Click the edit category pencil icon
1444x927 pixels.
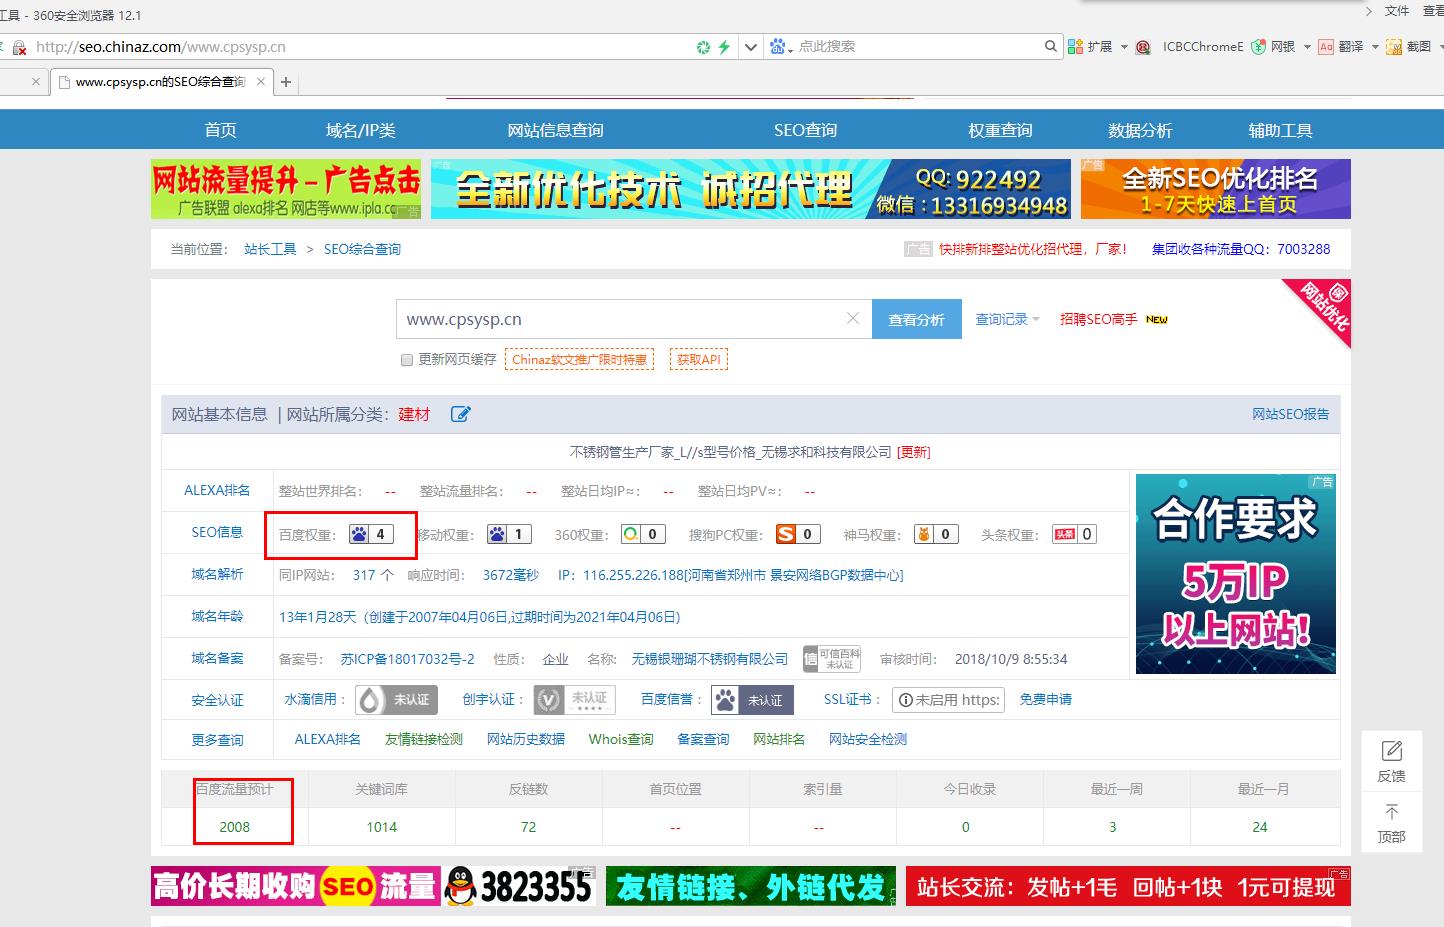coord(460,414)
